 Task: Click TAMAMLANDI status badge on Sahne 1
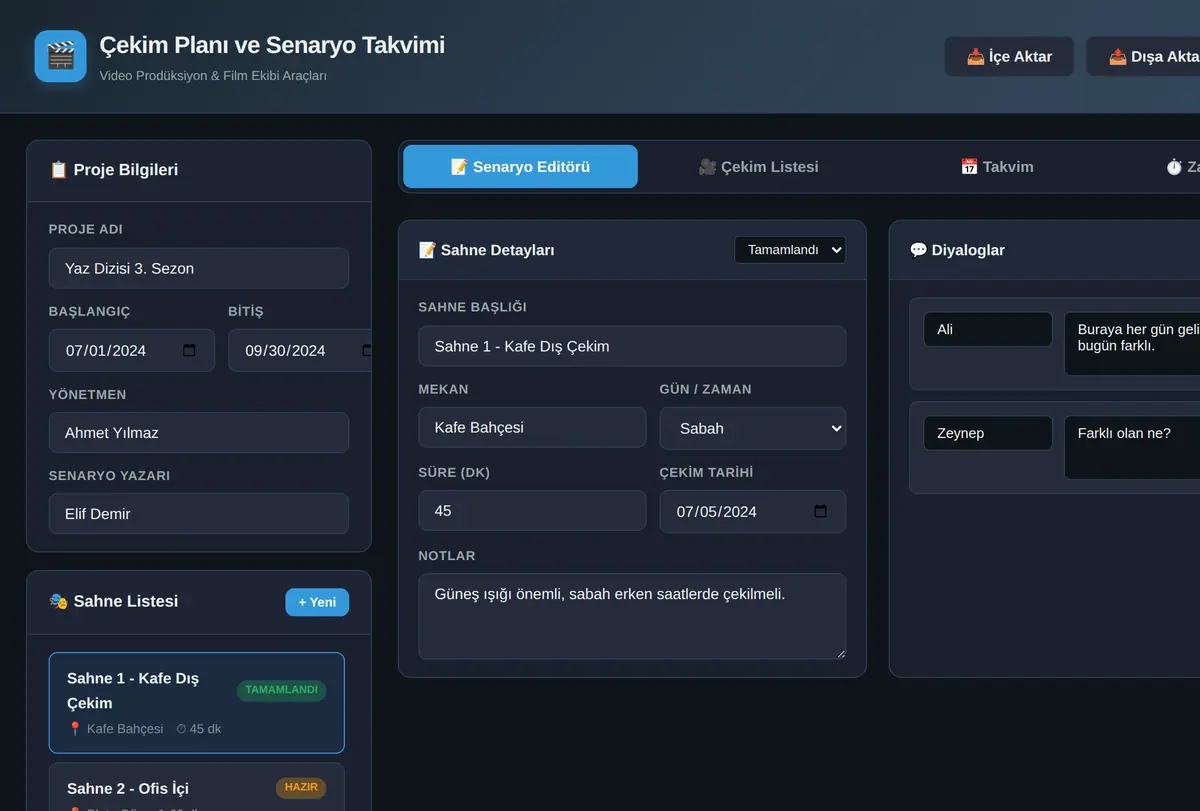point(282,691)
